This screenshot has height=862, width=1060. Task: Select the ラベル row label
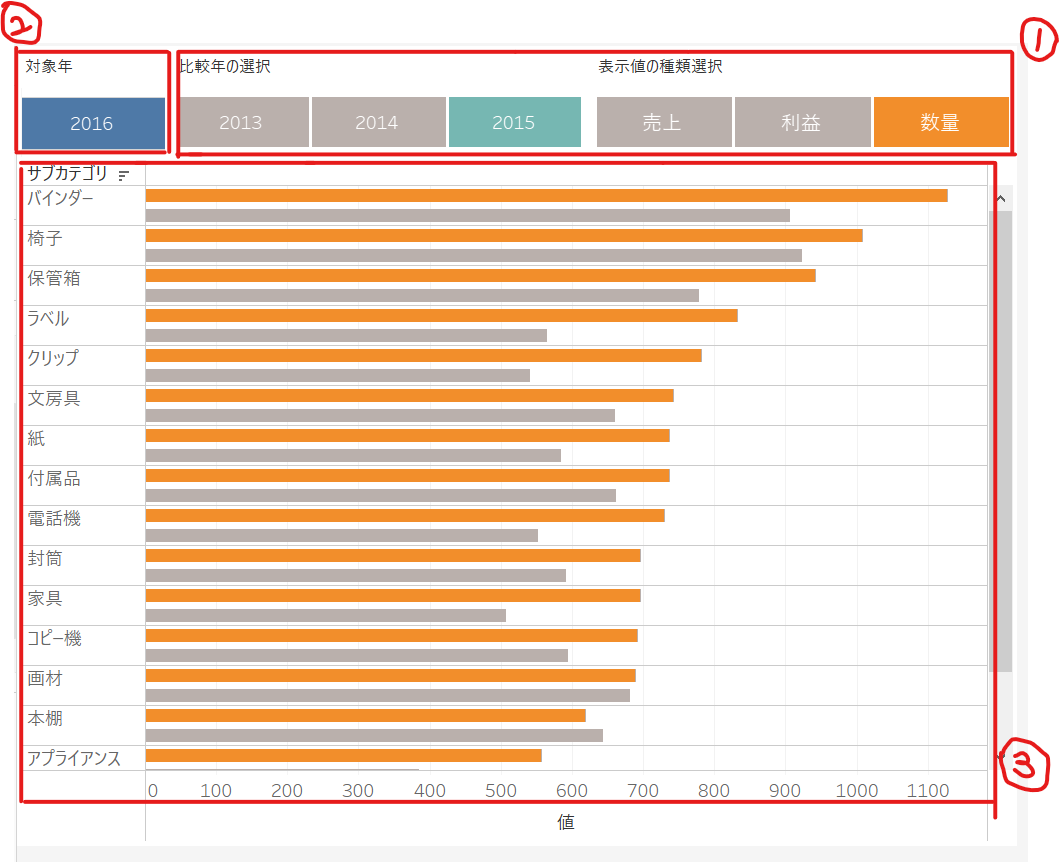(x=47, y=318)
